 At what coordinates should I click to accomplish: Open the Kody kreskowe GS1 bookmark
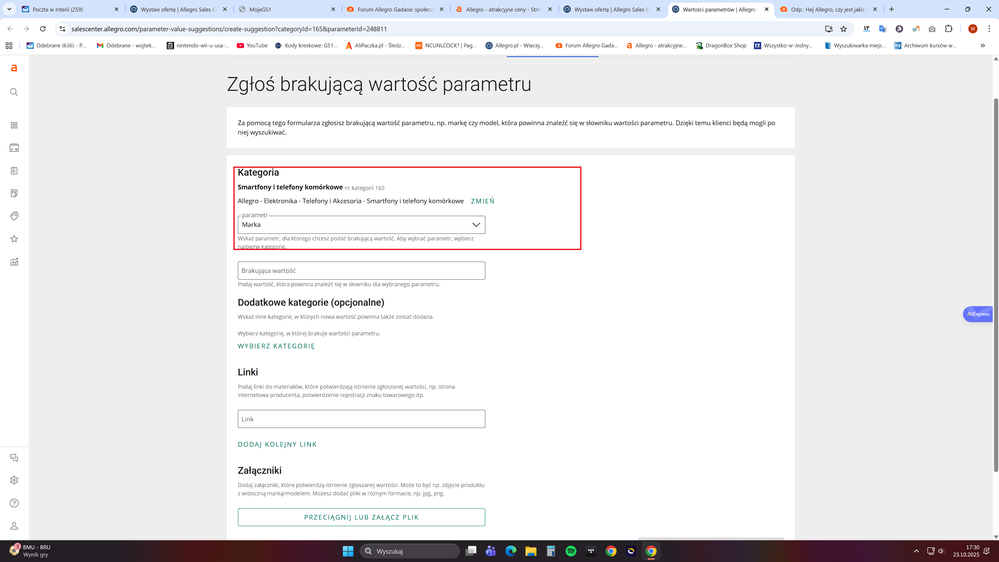pos(306,46)
